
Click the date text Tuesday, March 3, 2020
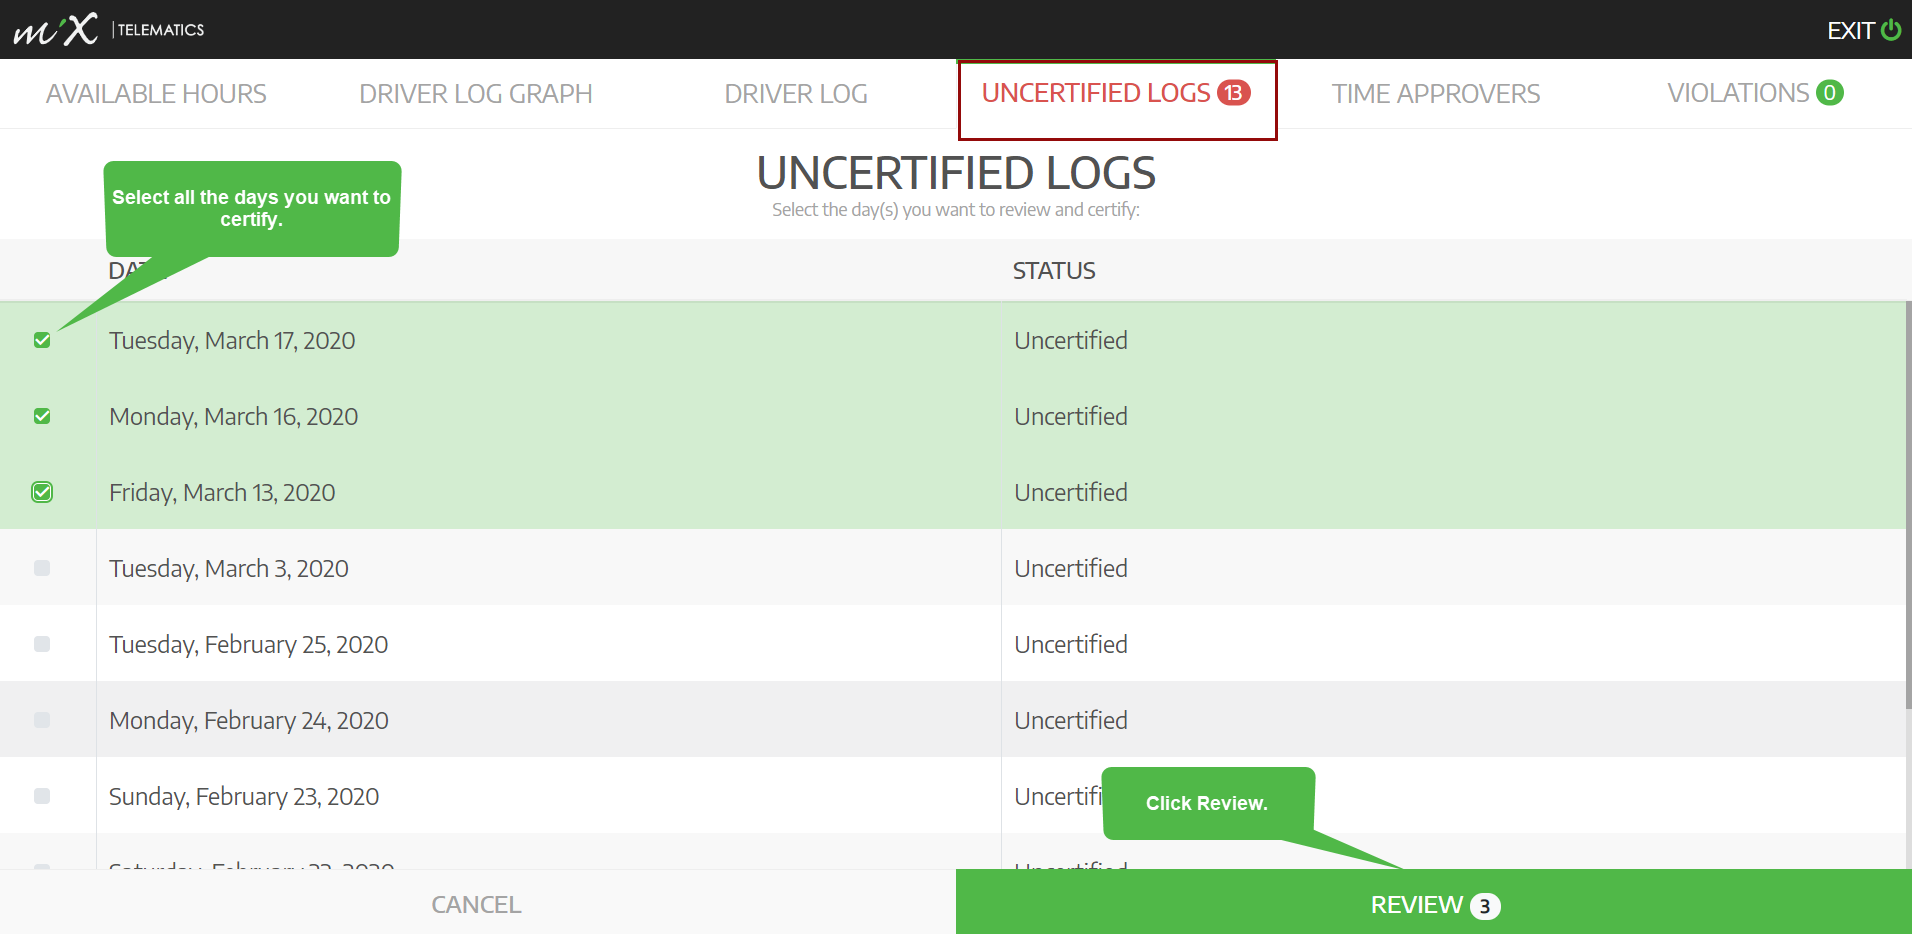point(229,569)
